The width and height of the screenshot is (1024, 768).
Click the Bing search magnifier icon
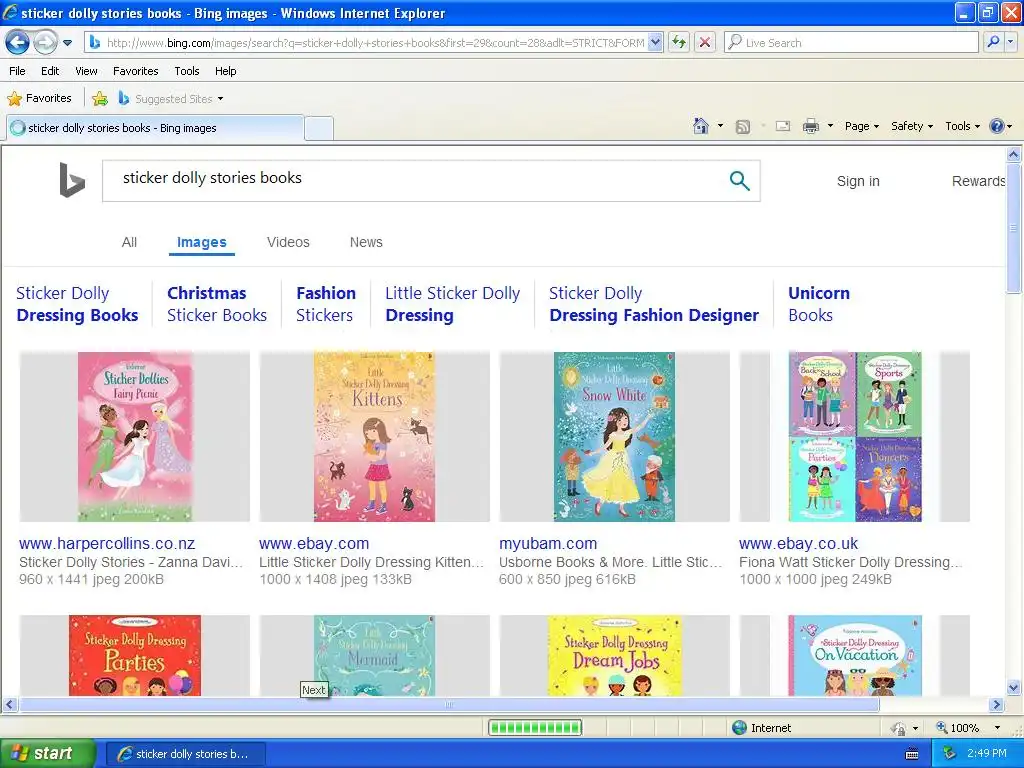pyautogui.click(x=739, y=180)
